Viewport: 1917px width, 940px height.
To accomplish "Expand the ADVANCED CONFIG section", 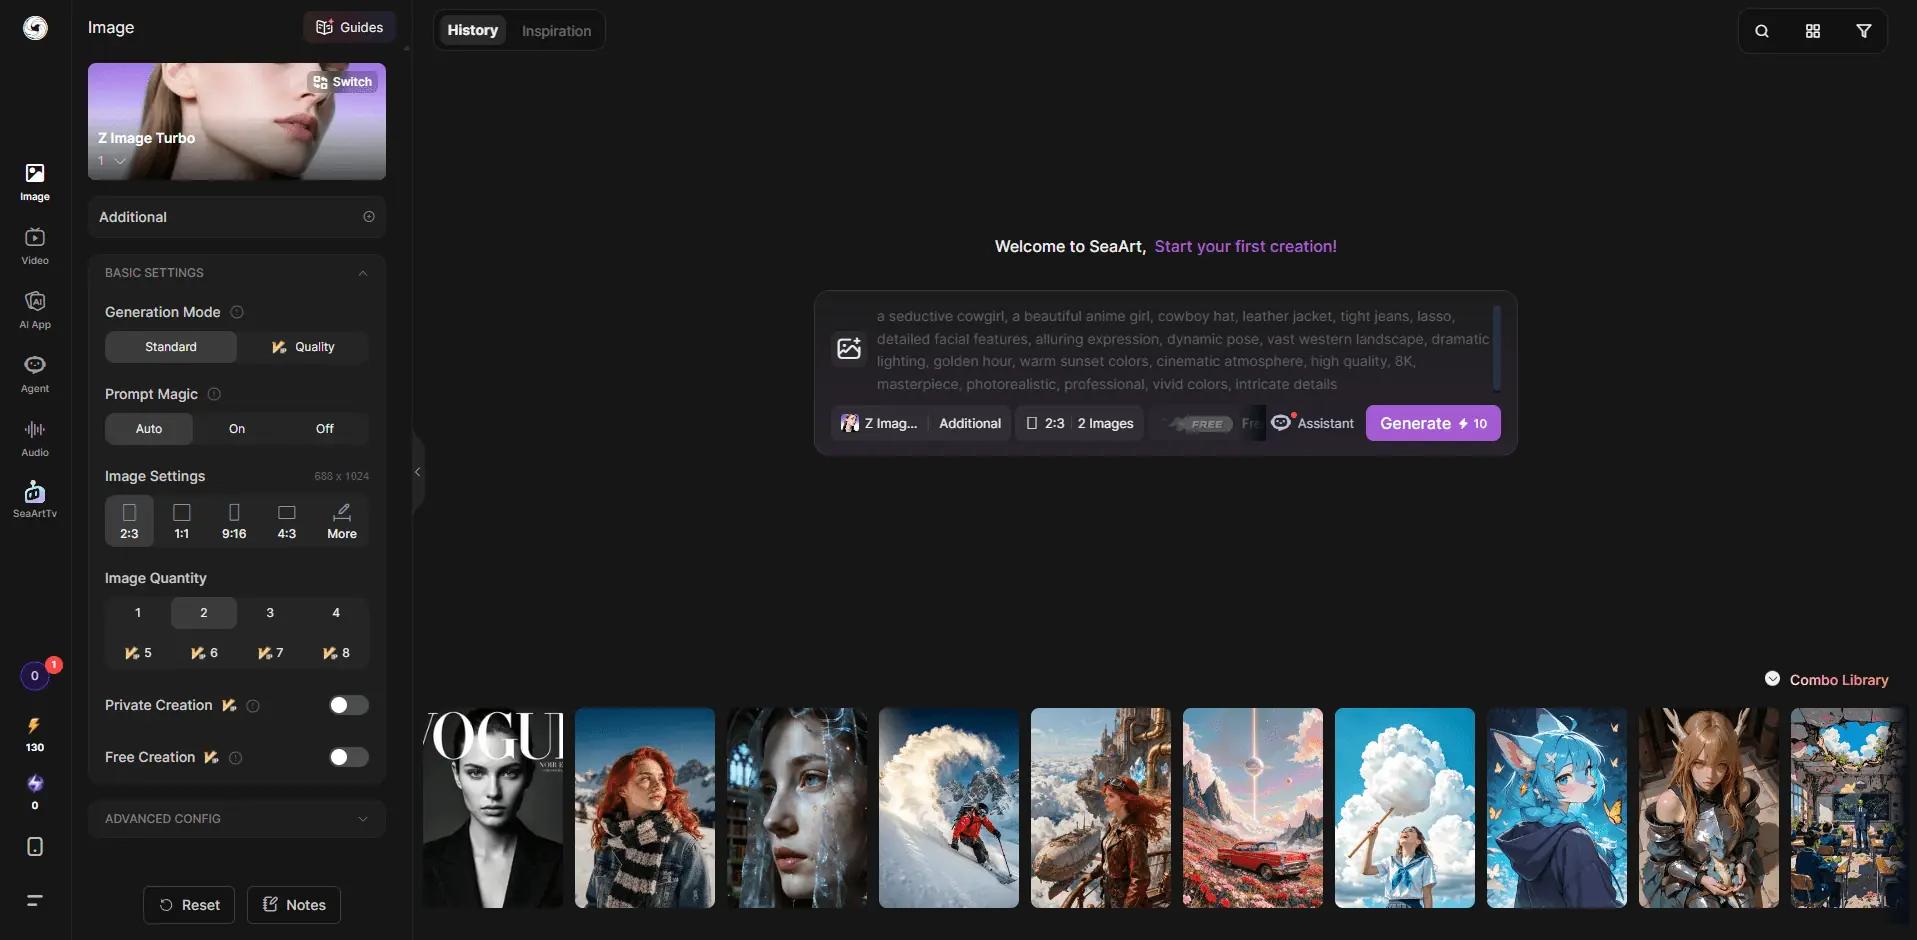I will (237, 819).
